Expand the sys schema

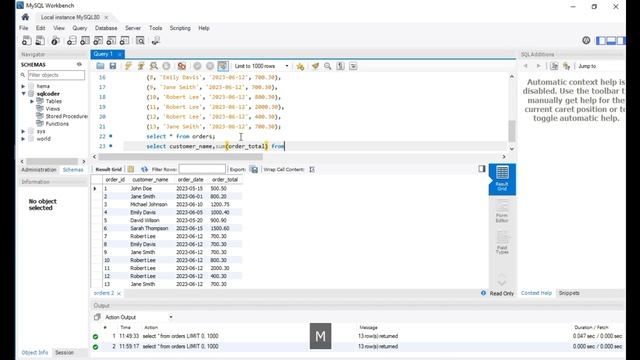point(23,131)
